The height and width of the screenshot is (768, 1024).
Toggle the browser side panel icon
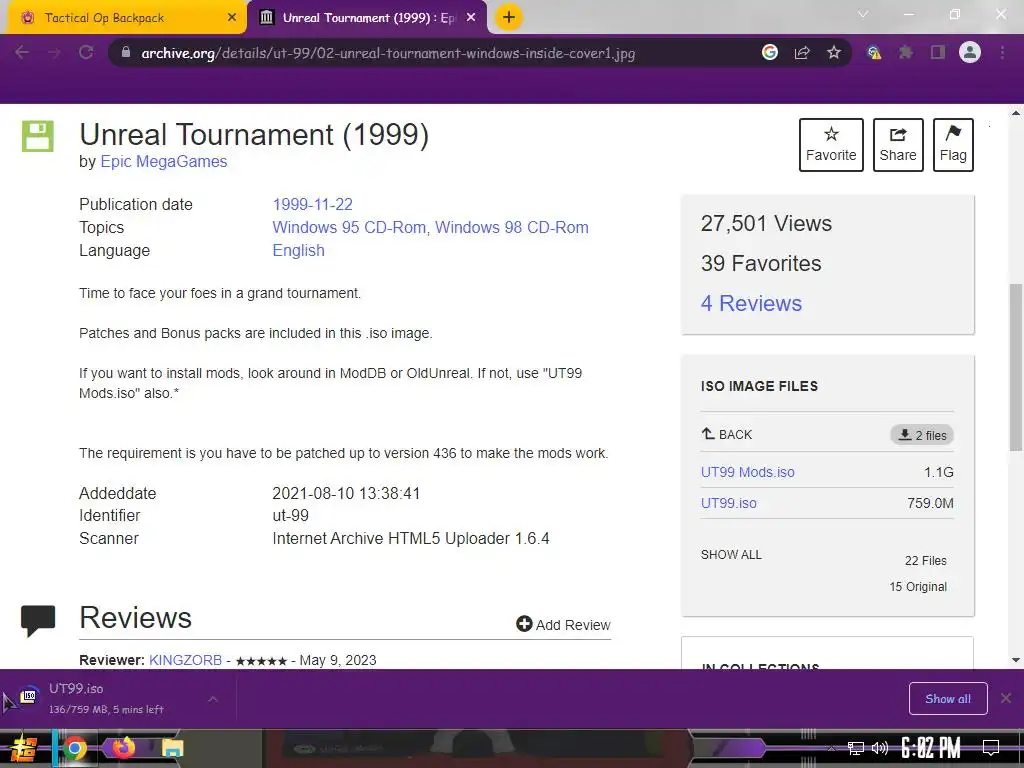[x=938, y=52]
